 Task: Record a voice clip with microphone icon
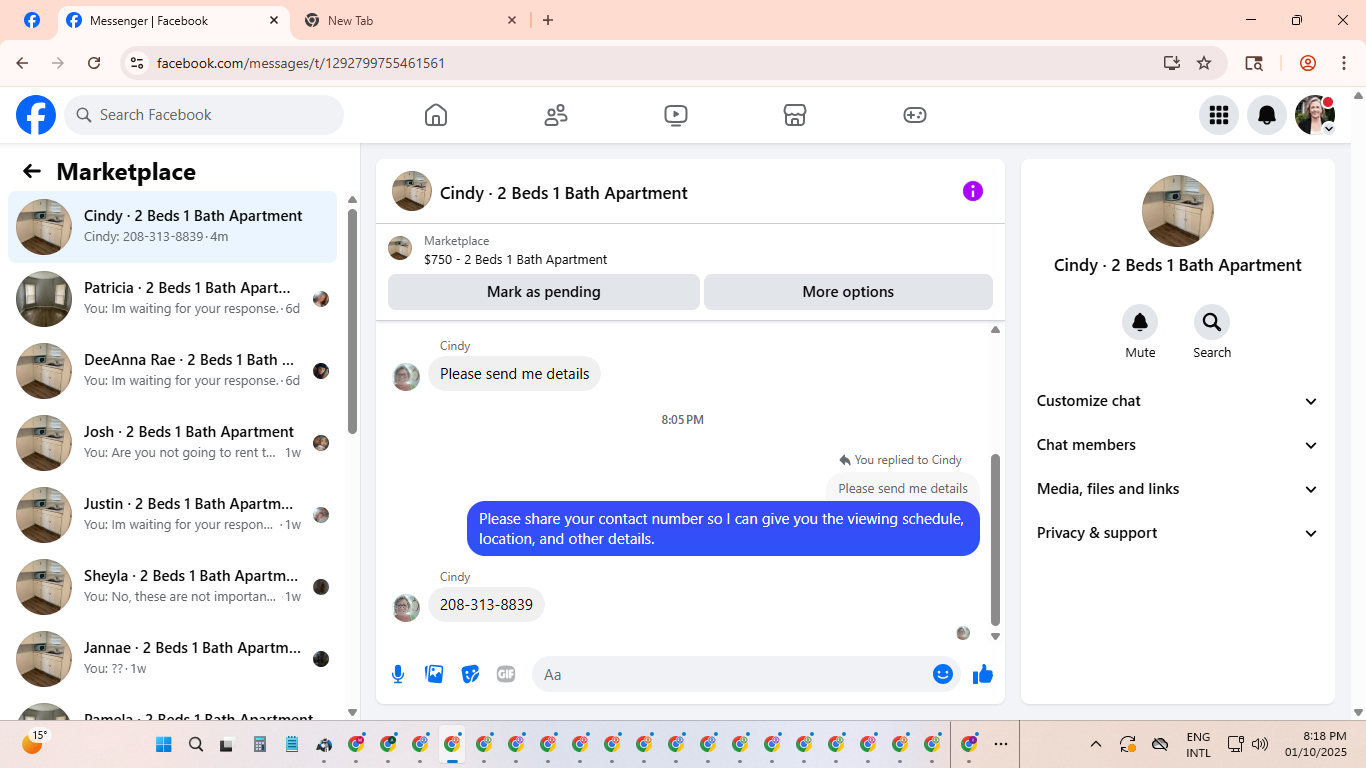[x=398, y=674]
